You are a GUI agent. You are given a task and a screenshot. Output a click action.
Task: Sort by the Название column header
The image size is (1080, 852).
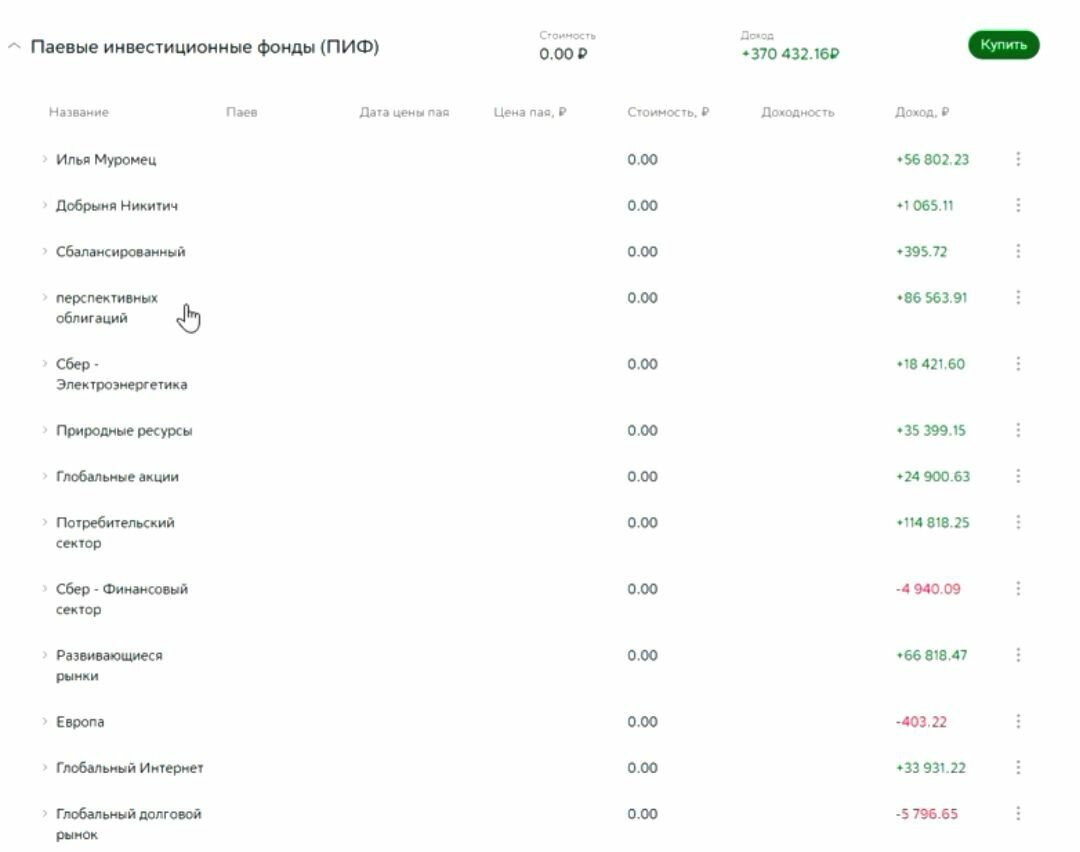[78, 112]
